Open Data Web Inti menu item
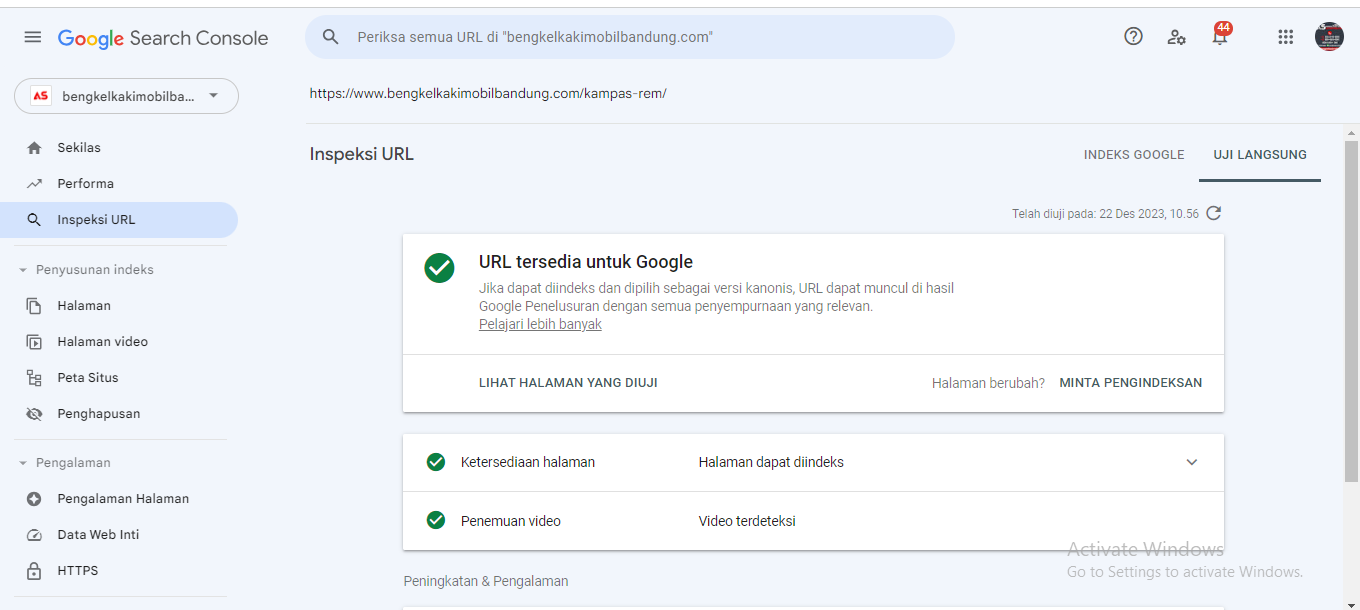Screen dimensions: 1360x610 click(119, 535)
